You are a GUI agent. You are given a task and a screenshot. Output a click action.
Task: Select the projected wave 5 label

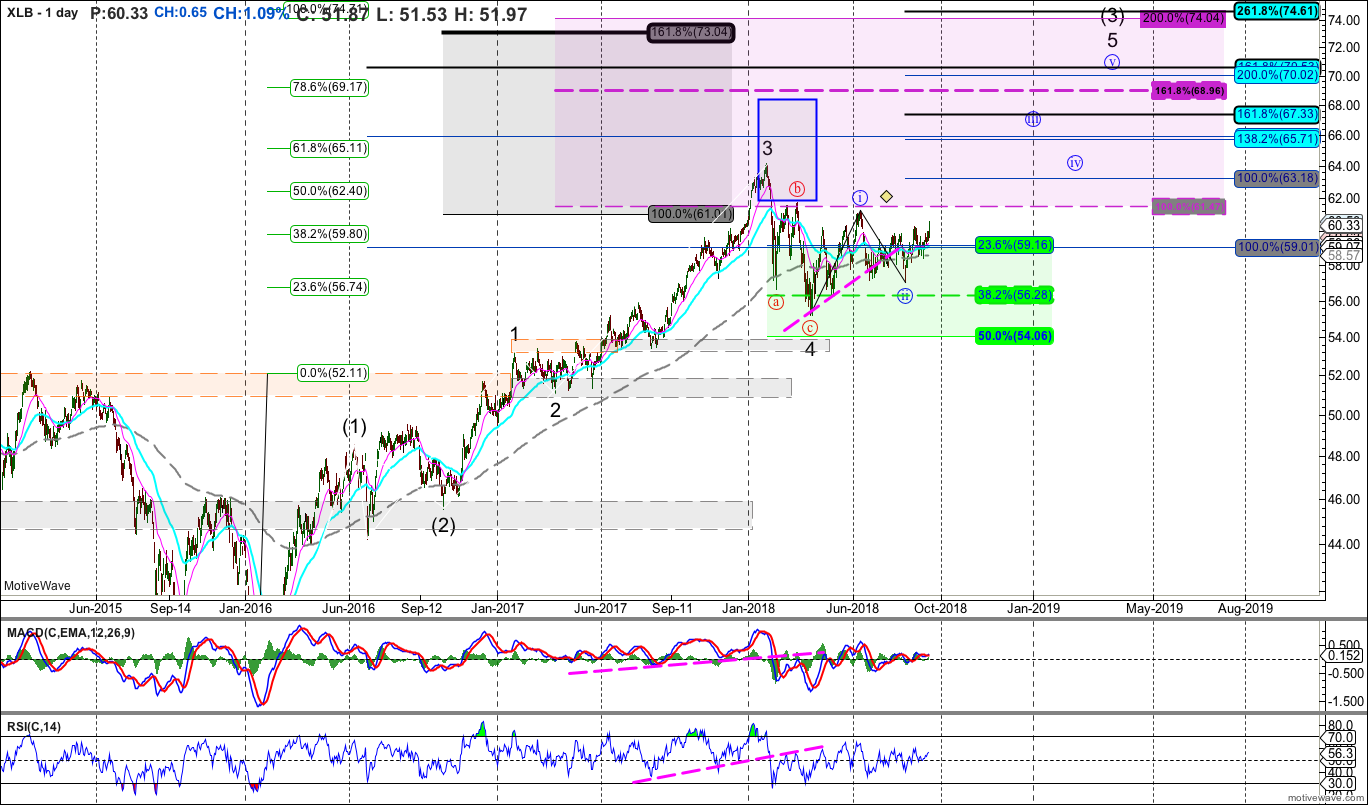click(1112, 41)
